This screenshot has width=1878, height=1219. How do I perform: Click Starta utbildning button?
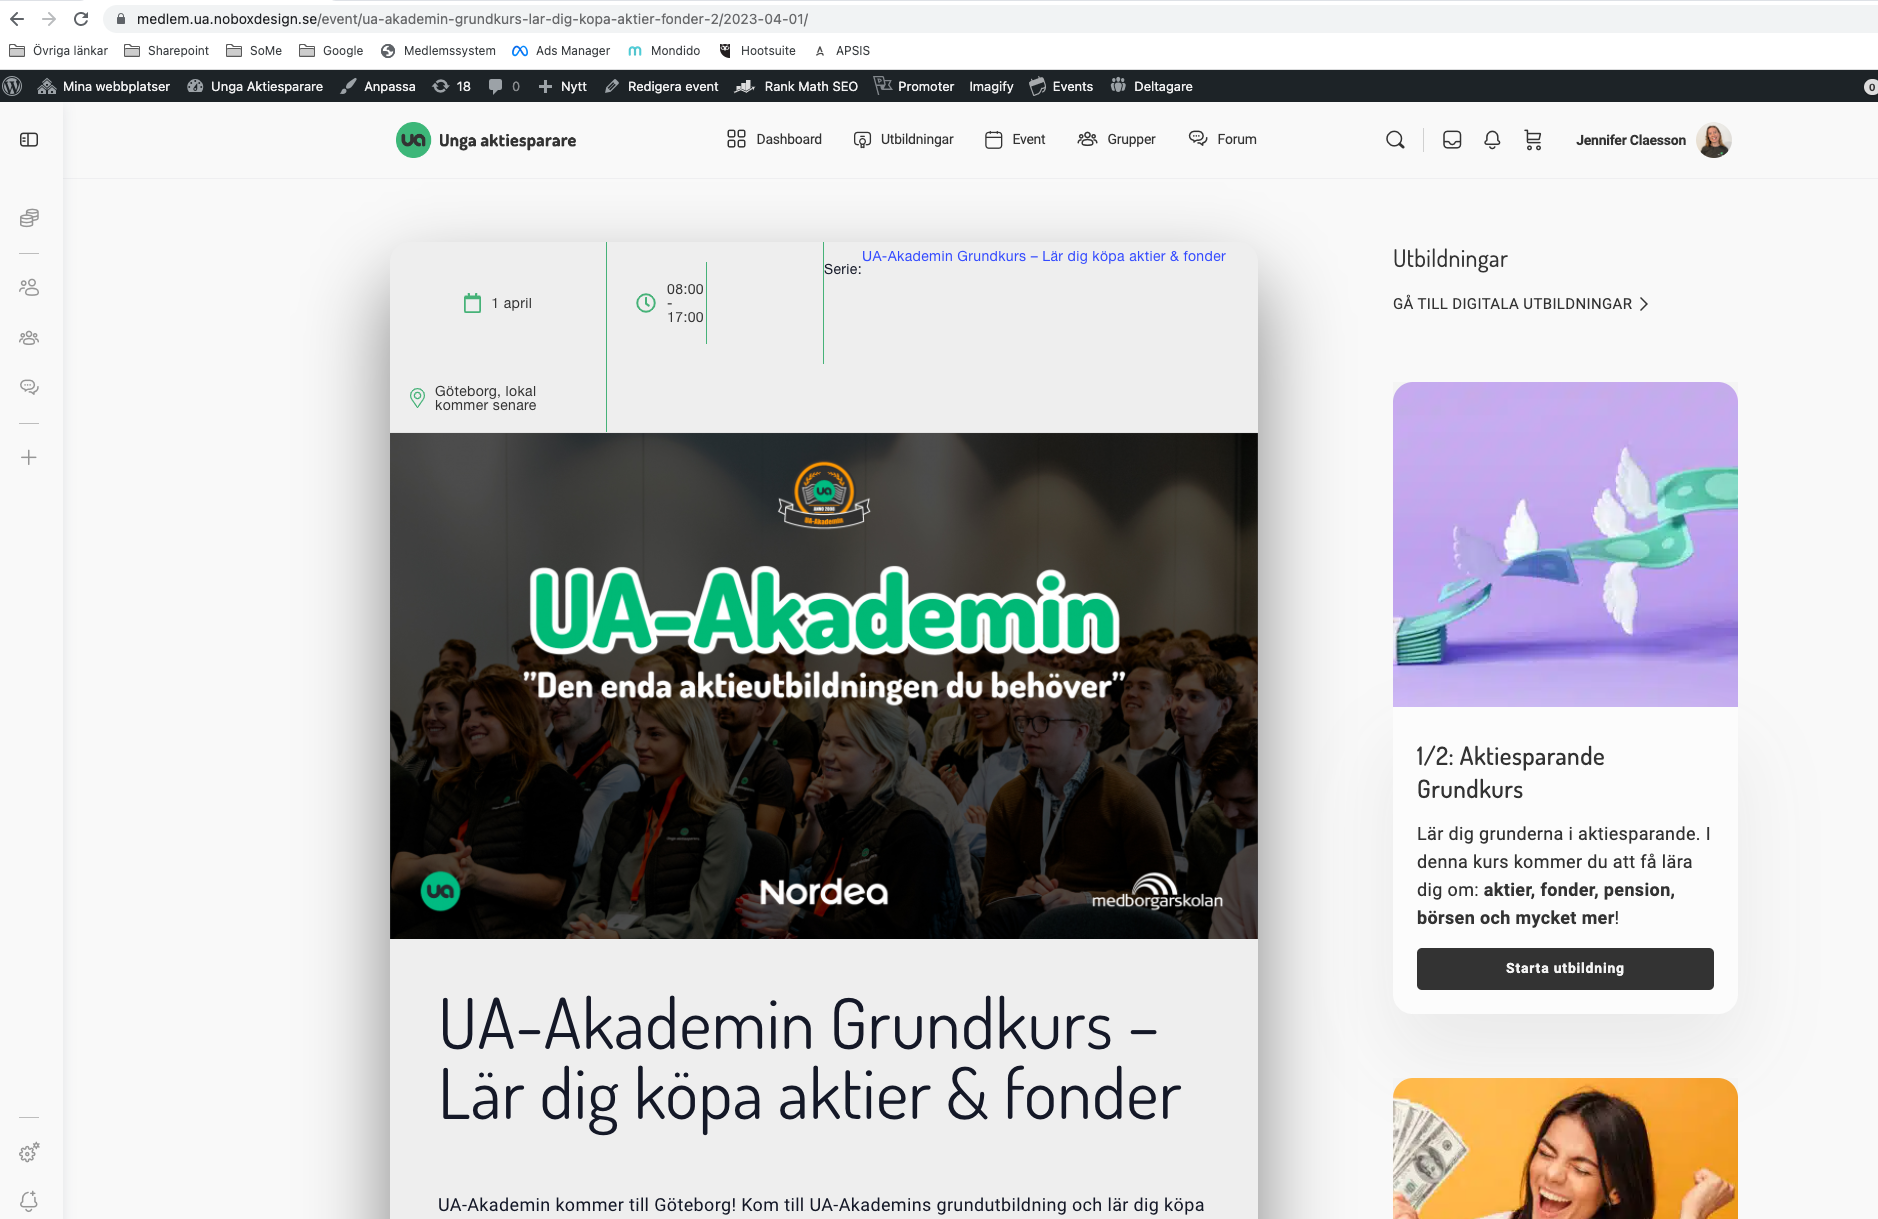[1565, 968]
